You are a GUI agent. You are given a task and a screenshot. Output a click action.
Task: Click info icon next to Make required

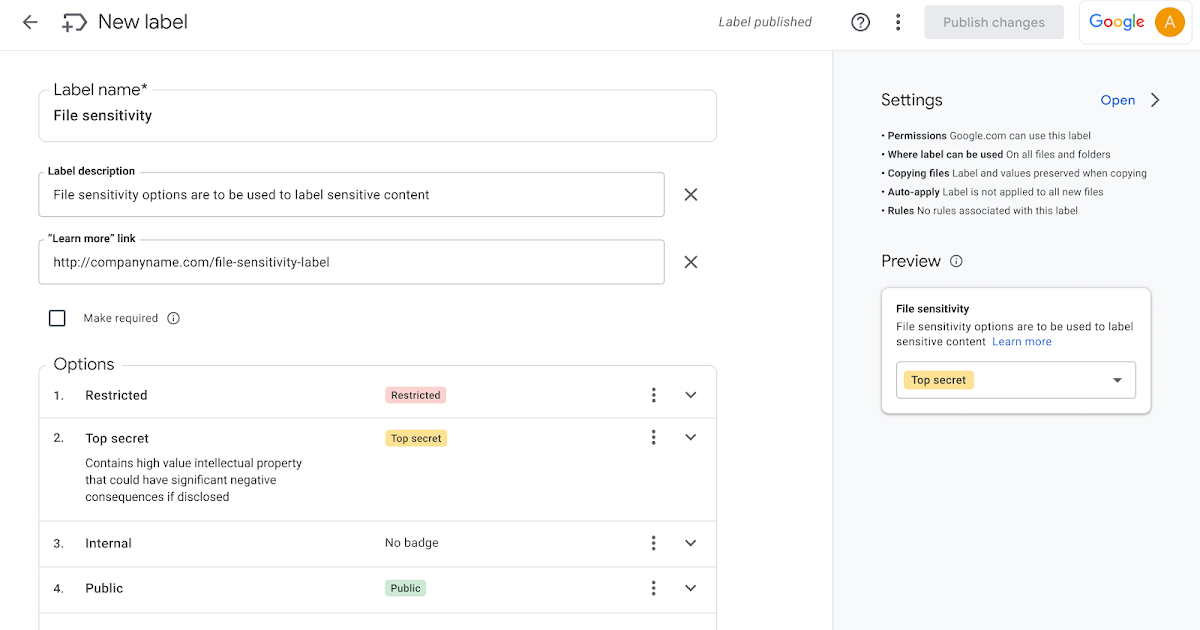[x=173, y=318]
